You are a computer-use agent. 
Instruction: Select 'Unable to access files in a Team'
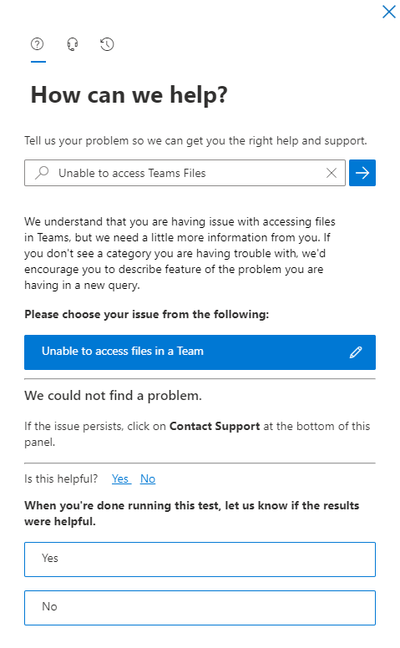(x=200, y=352)
